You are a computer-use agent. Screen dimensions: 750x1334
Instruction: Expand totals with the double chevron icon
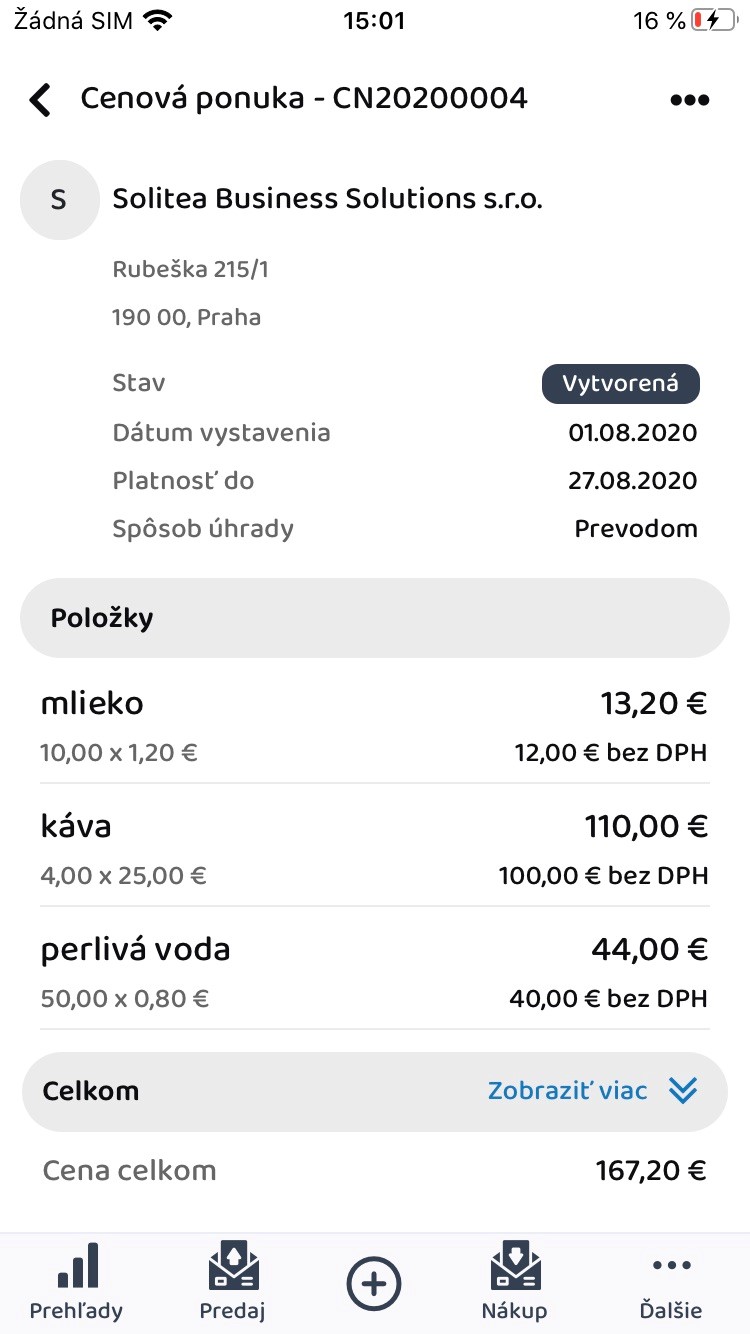683,1091
